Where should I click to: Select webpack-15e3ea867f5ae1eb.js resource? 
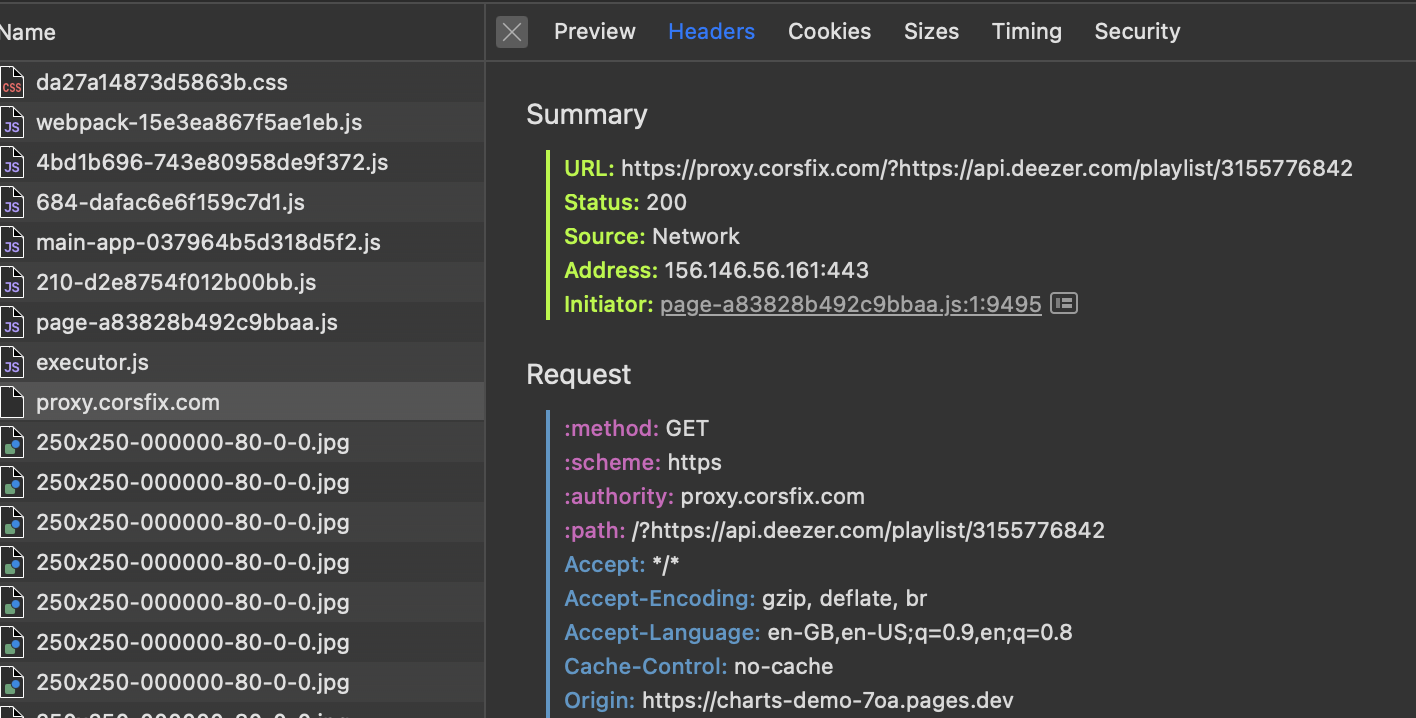click(x=242, y=122)
